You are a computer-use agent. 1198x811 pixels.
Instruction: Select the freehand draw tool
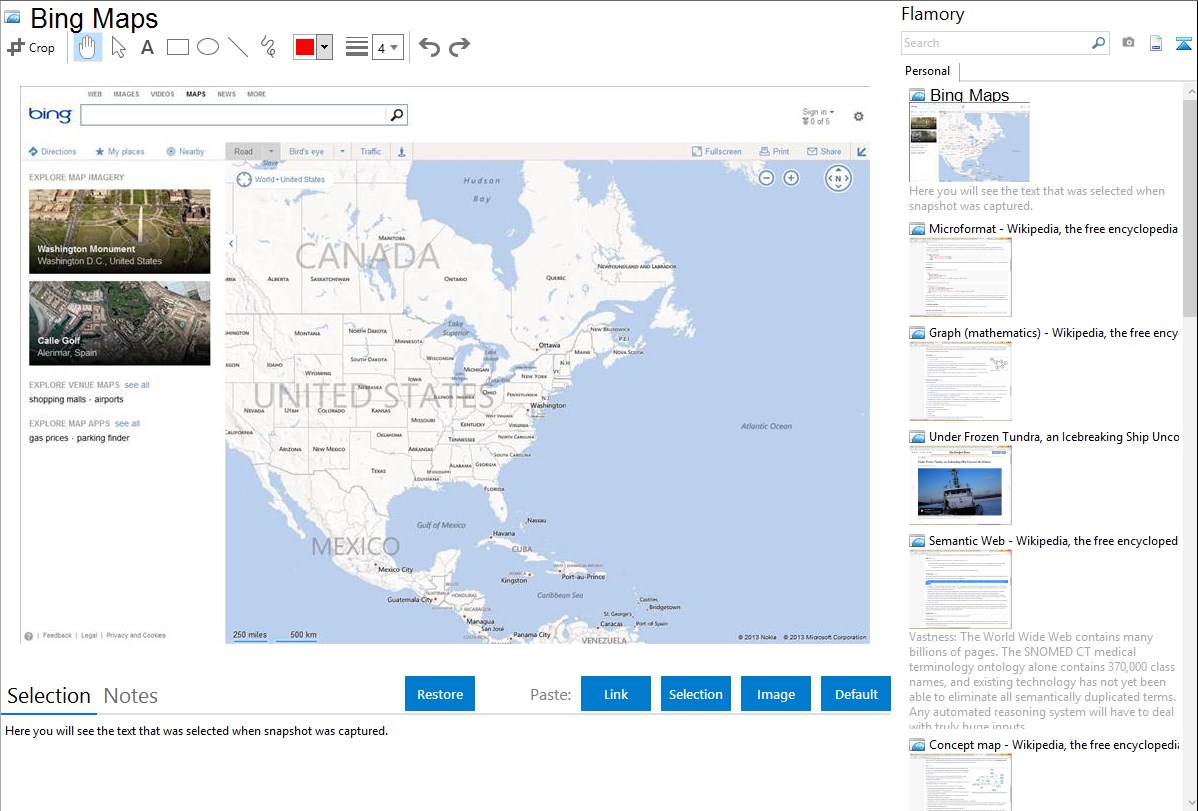pos(268,47)
